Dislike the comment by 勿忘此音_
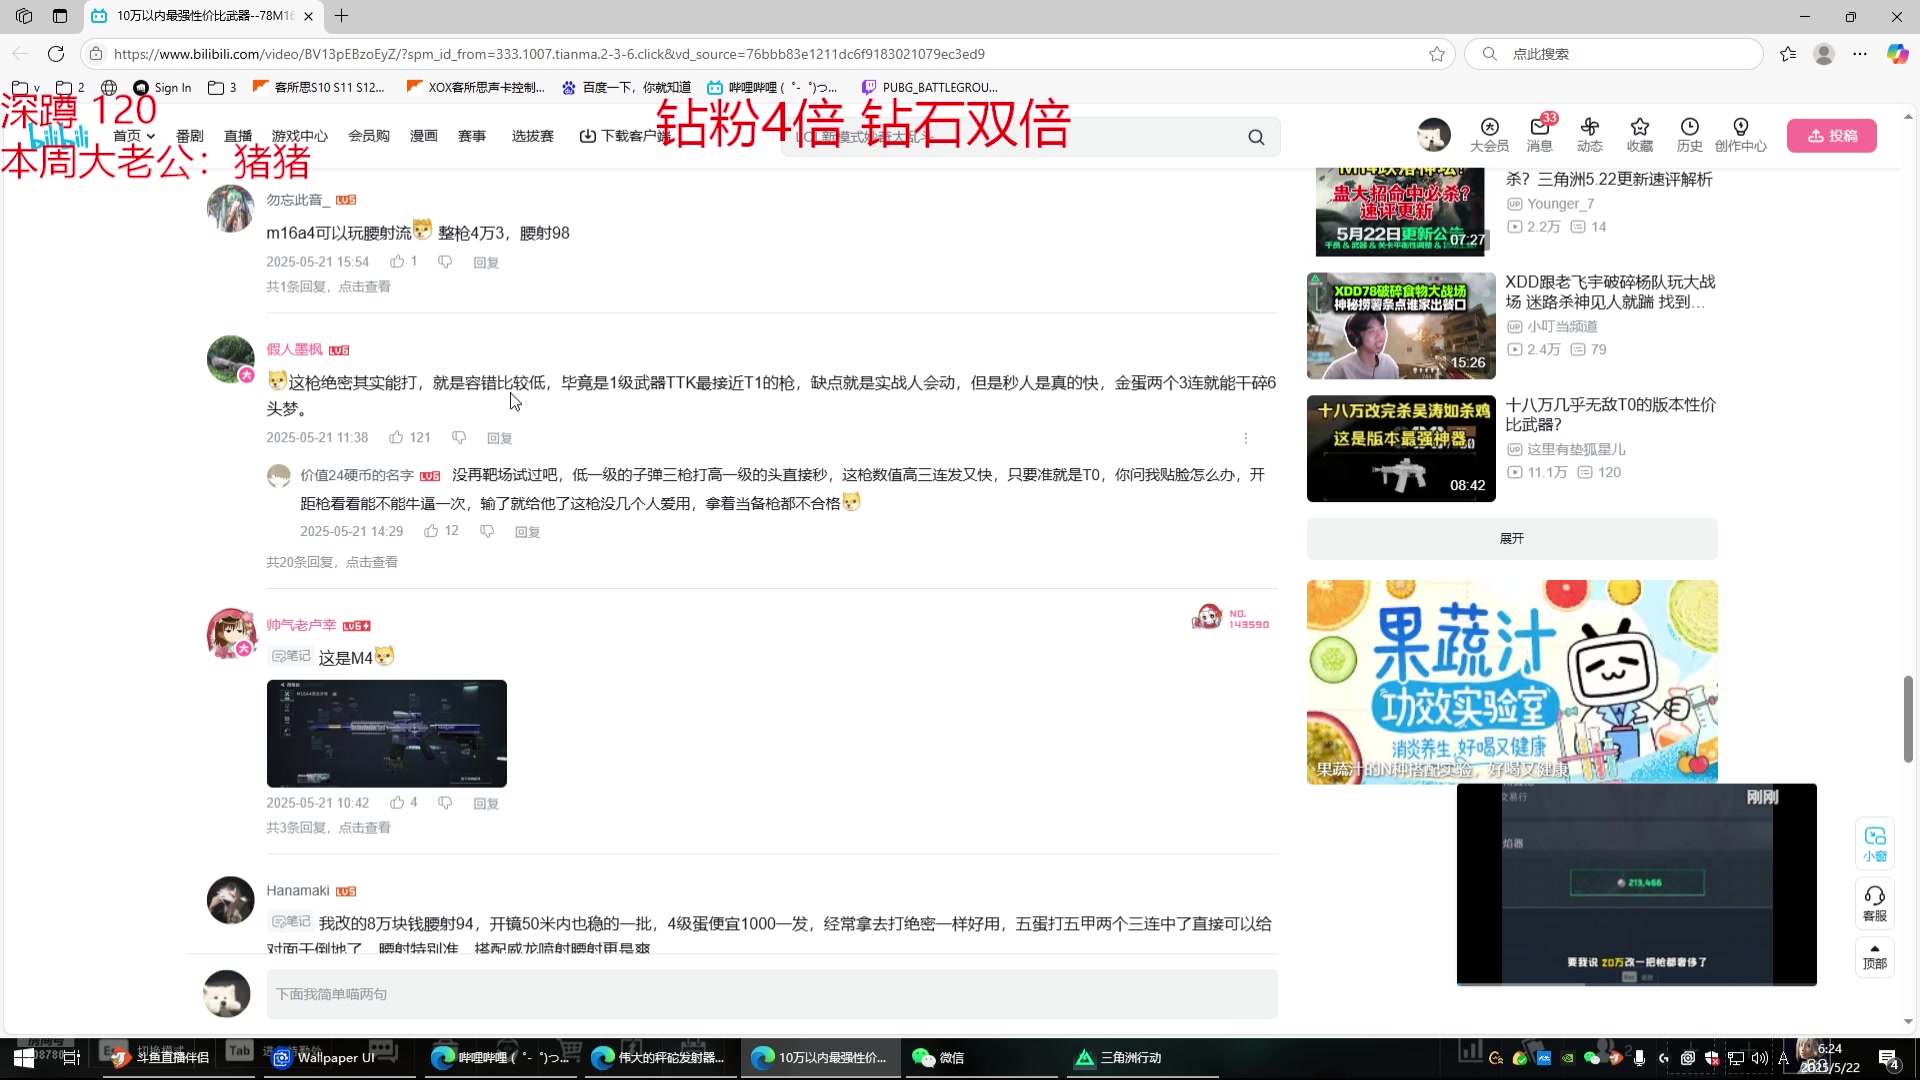This screenshot has width=1920, height=1080. 445,262
